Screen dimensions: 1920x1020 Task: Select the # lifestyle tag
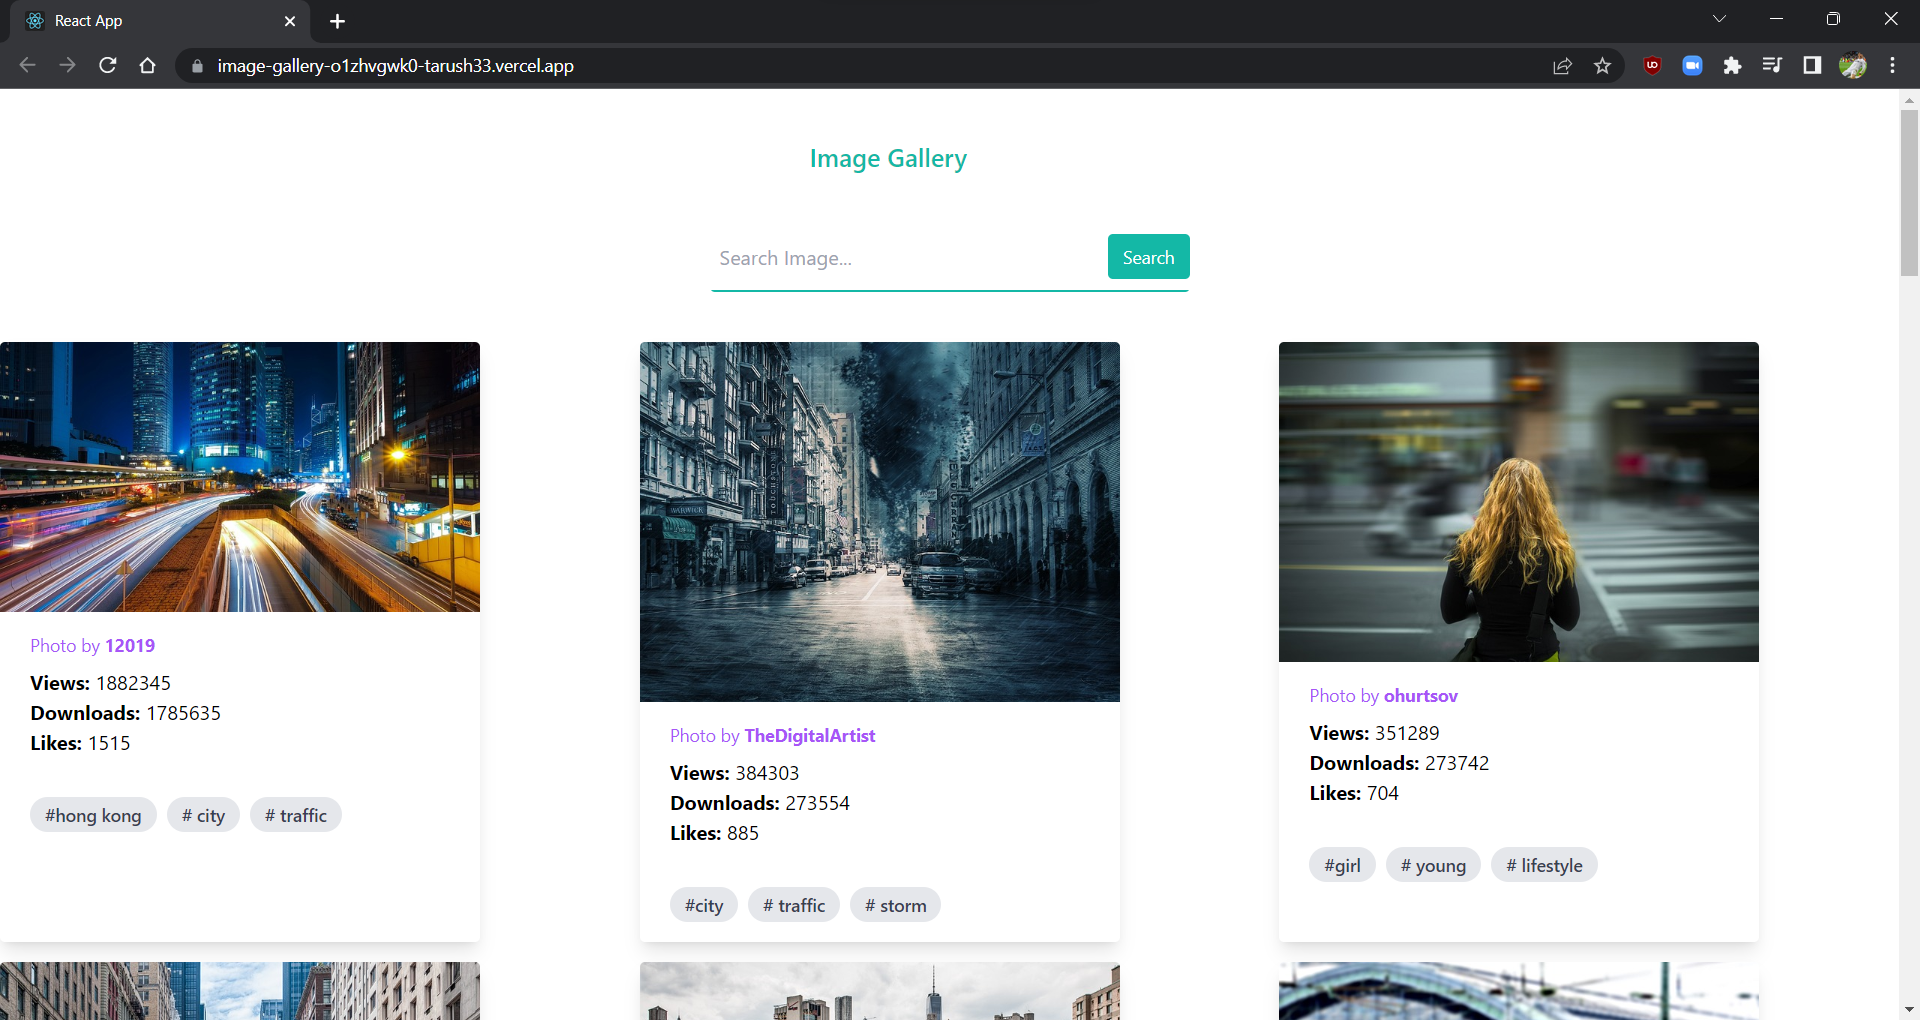click(x=1544, y=865)
